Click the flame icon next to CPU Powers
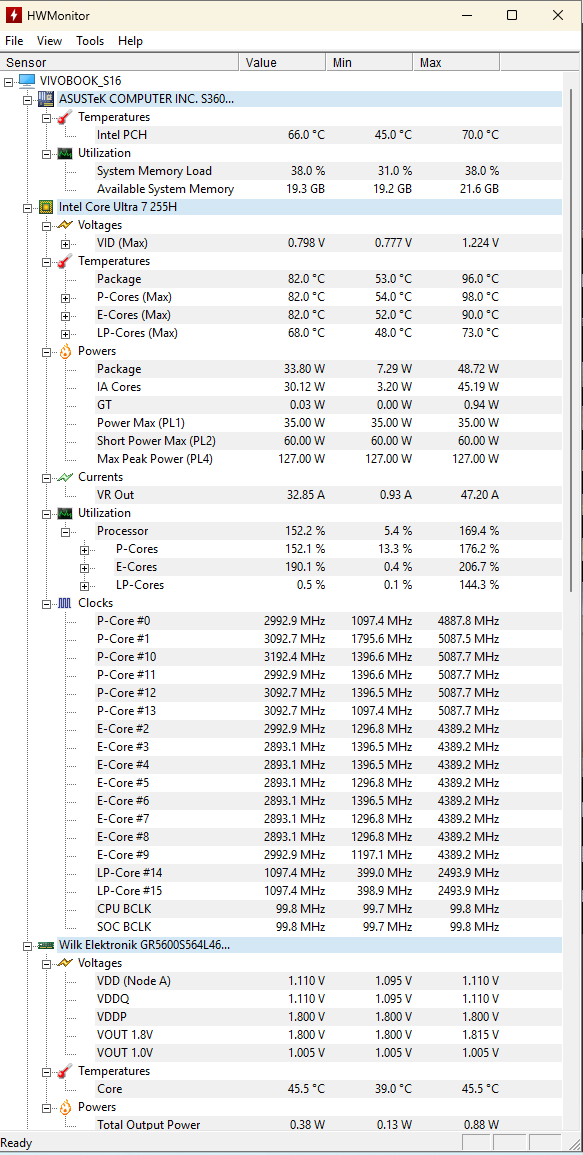This screenshot has width=583, height=1155. (66, 351)
